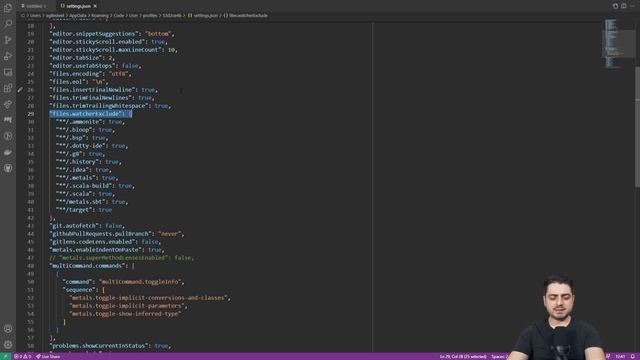Viewport: 640px width, 360px height.
Task: Open the Search view in activity bar
Action: pos(8,24)
